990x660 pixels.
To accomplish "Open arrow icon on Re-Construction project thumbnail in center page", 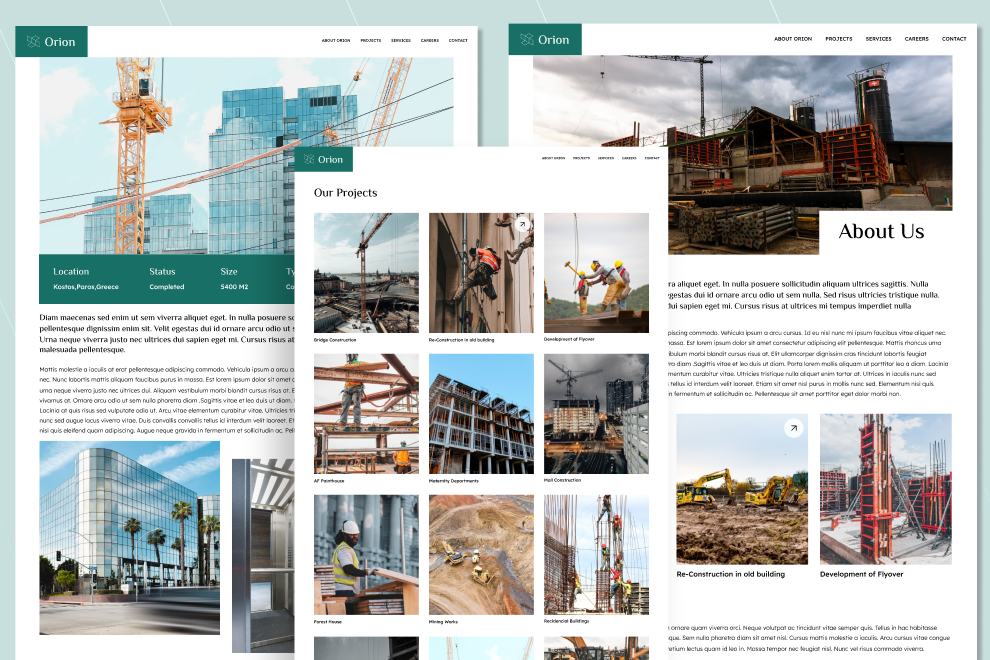I will [x=522, y=224].
